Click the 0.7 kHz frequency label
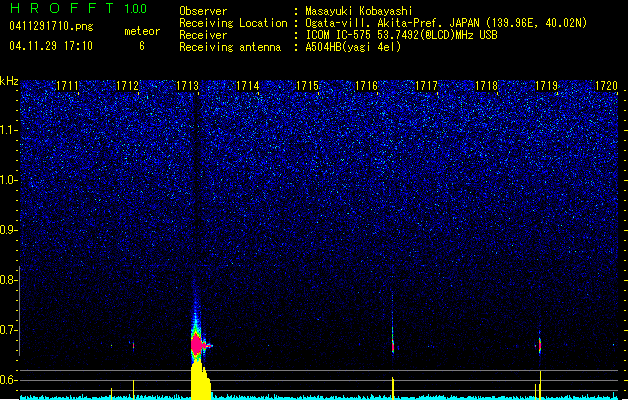This screenshot has width=629, height=400. point(9,330)
